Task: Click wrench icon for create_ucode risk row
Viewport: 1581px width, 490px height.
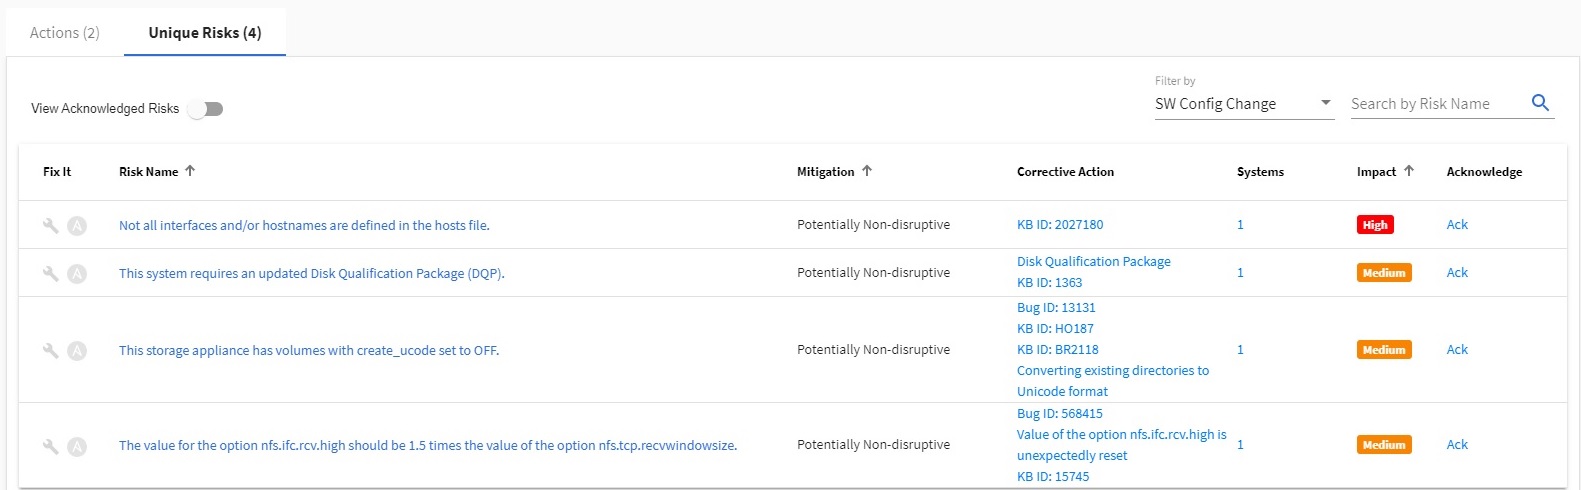Action: pyautogui.click(x=50, y=350)
